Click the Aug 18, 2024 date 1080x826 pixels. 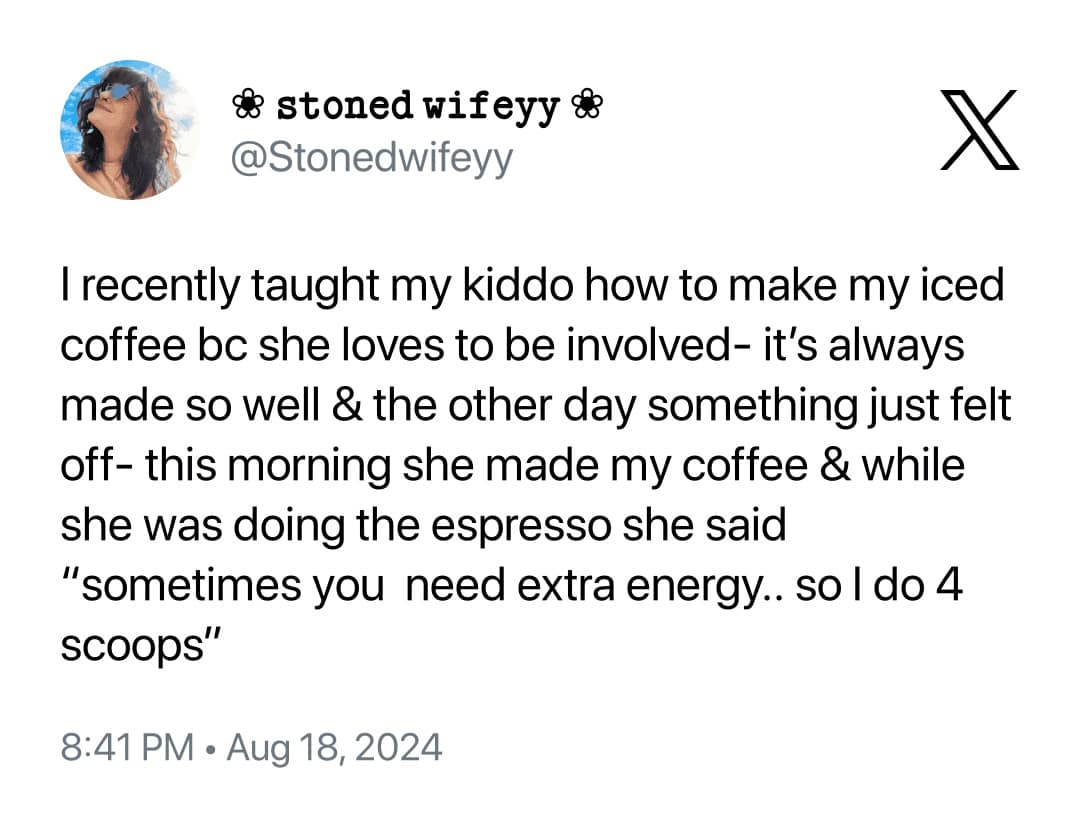(x=334, y=747)
